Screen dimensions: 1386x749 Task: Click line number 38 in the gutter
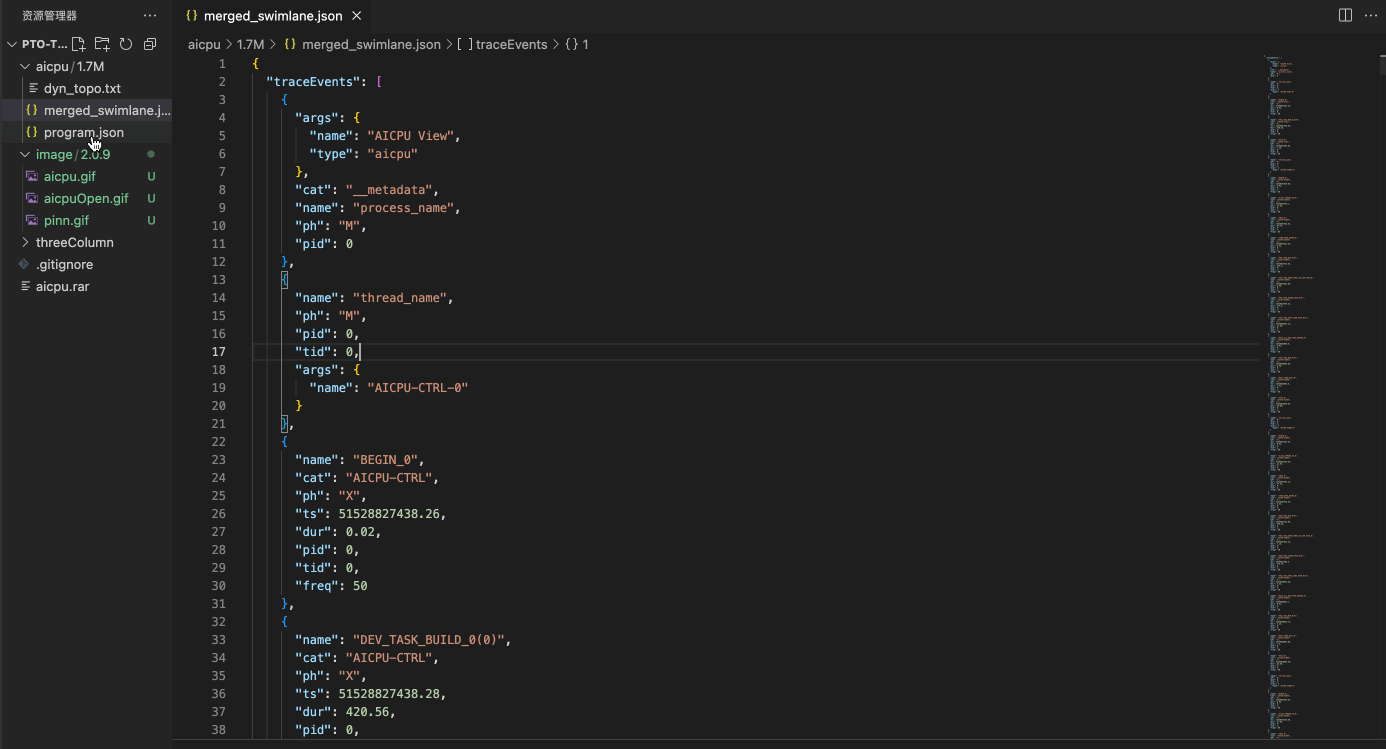point(219,730)
